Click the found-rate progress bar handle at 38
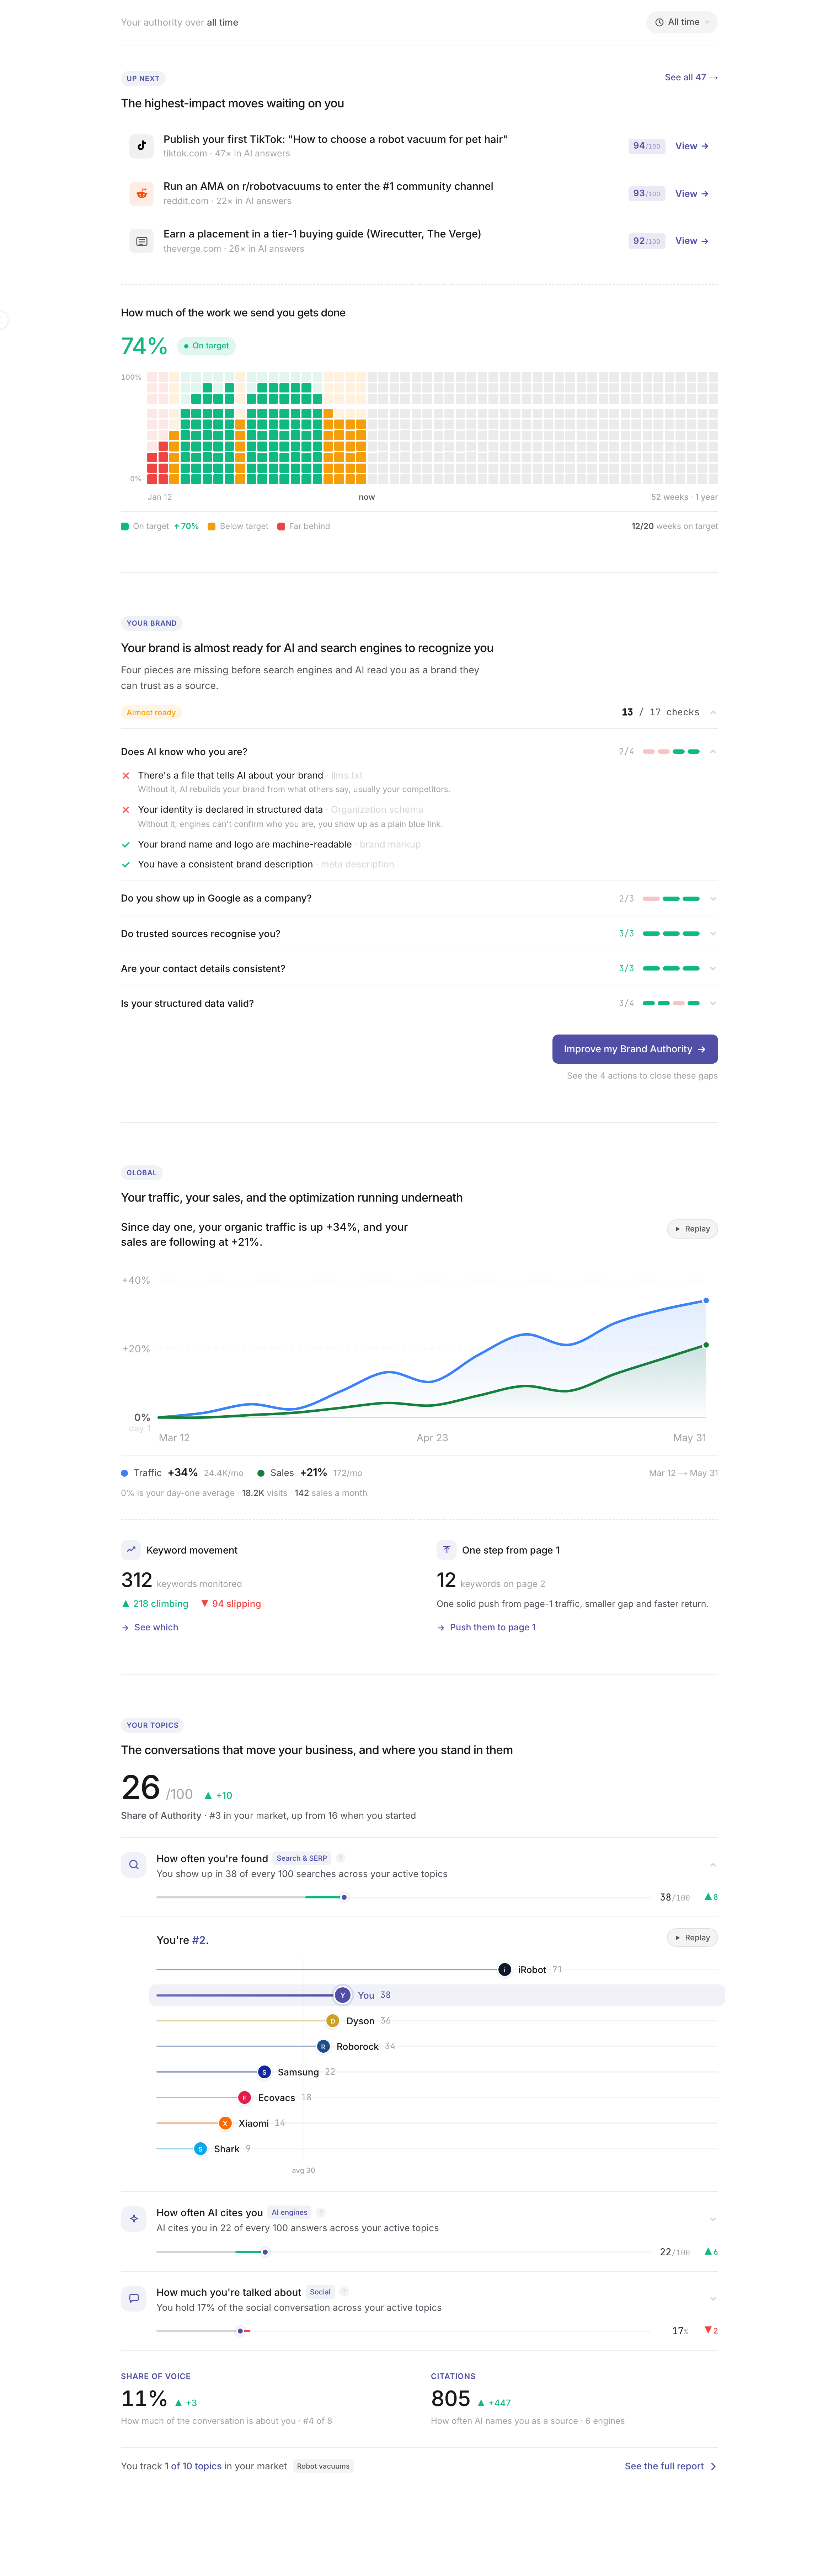Image resolution: width=839 pixels, height=2576 pixels. (x=344, y=1897)
